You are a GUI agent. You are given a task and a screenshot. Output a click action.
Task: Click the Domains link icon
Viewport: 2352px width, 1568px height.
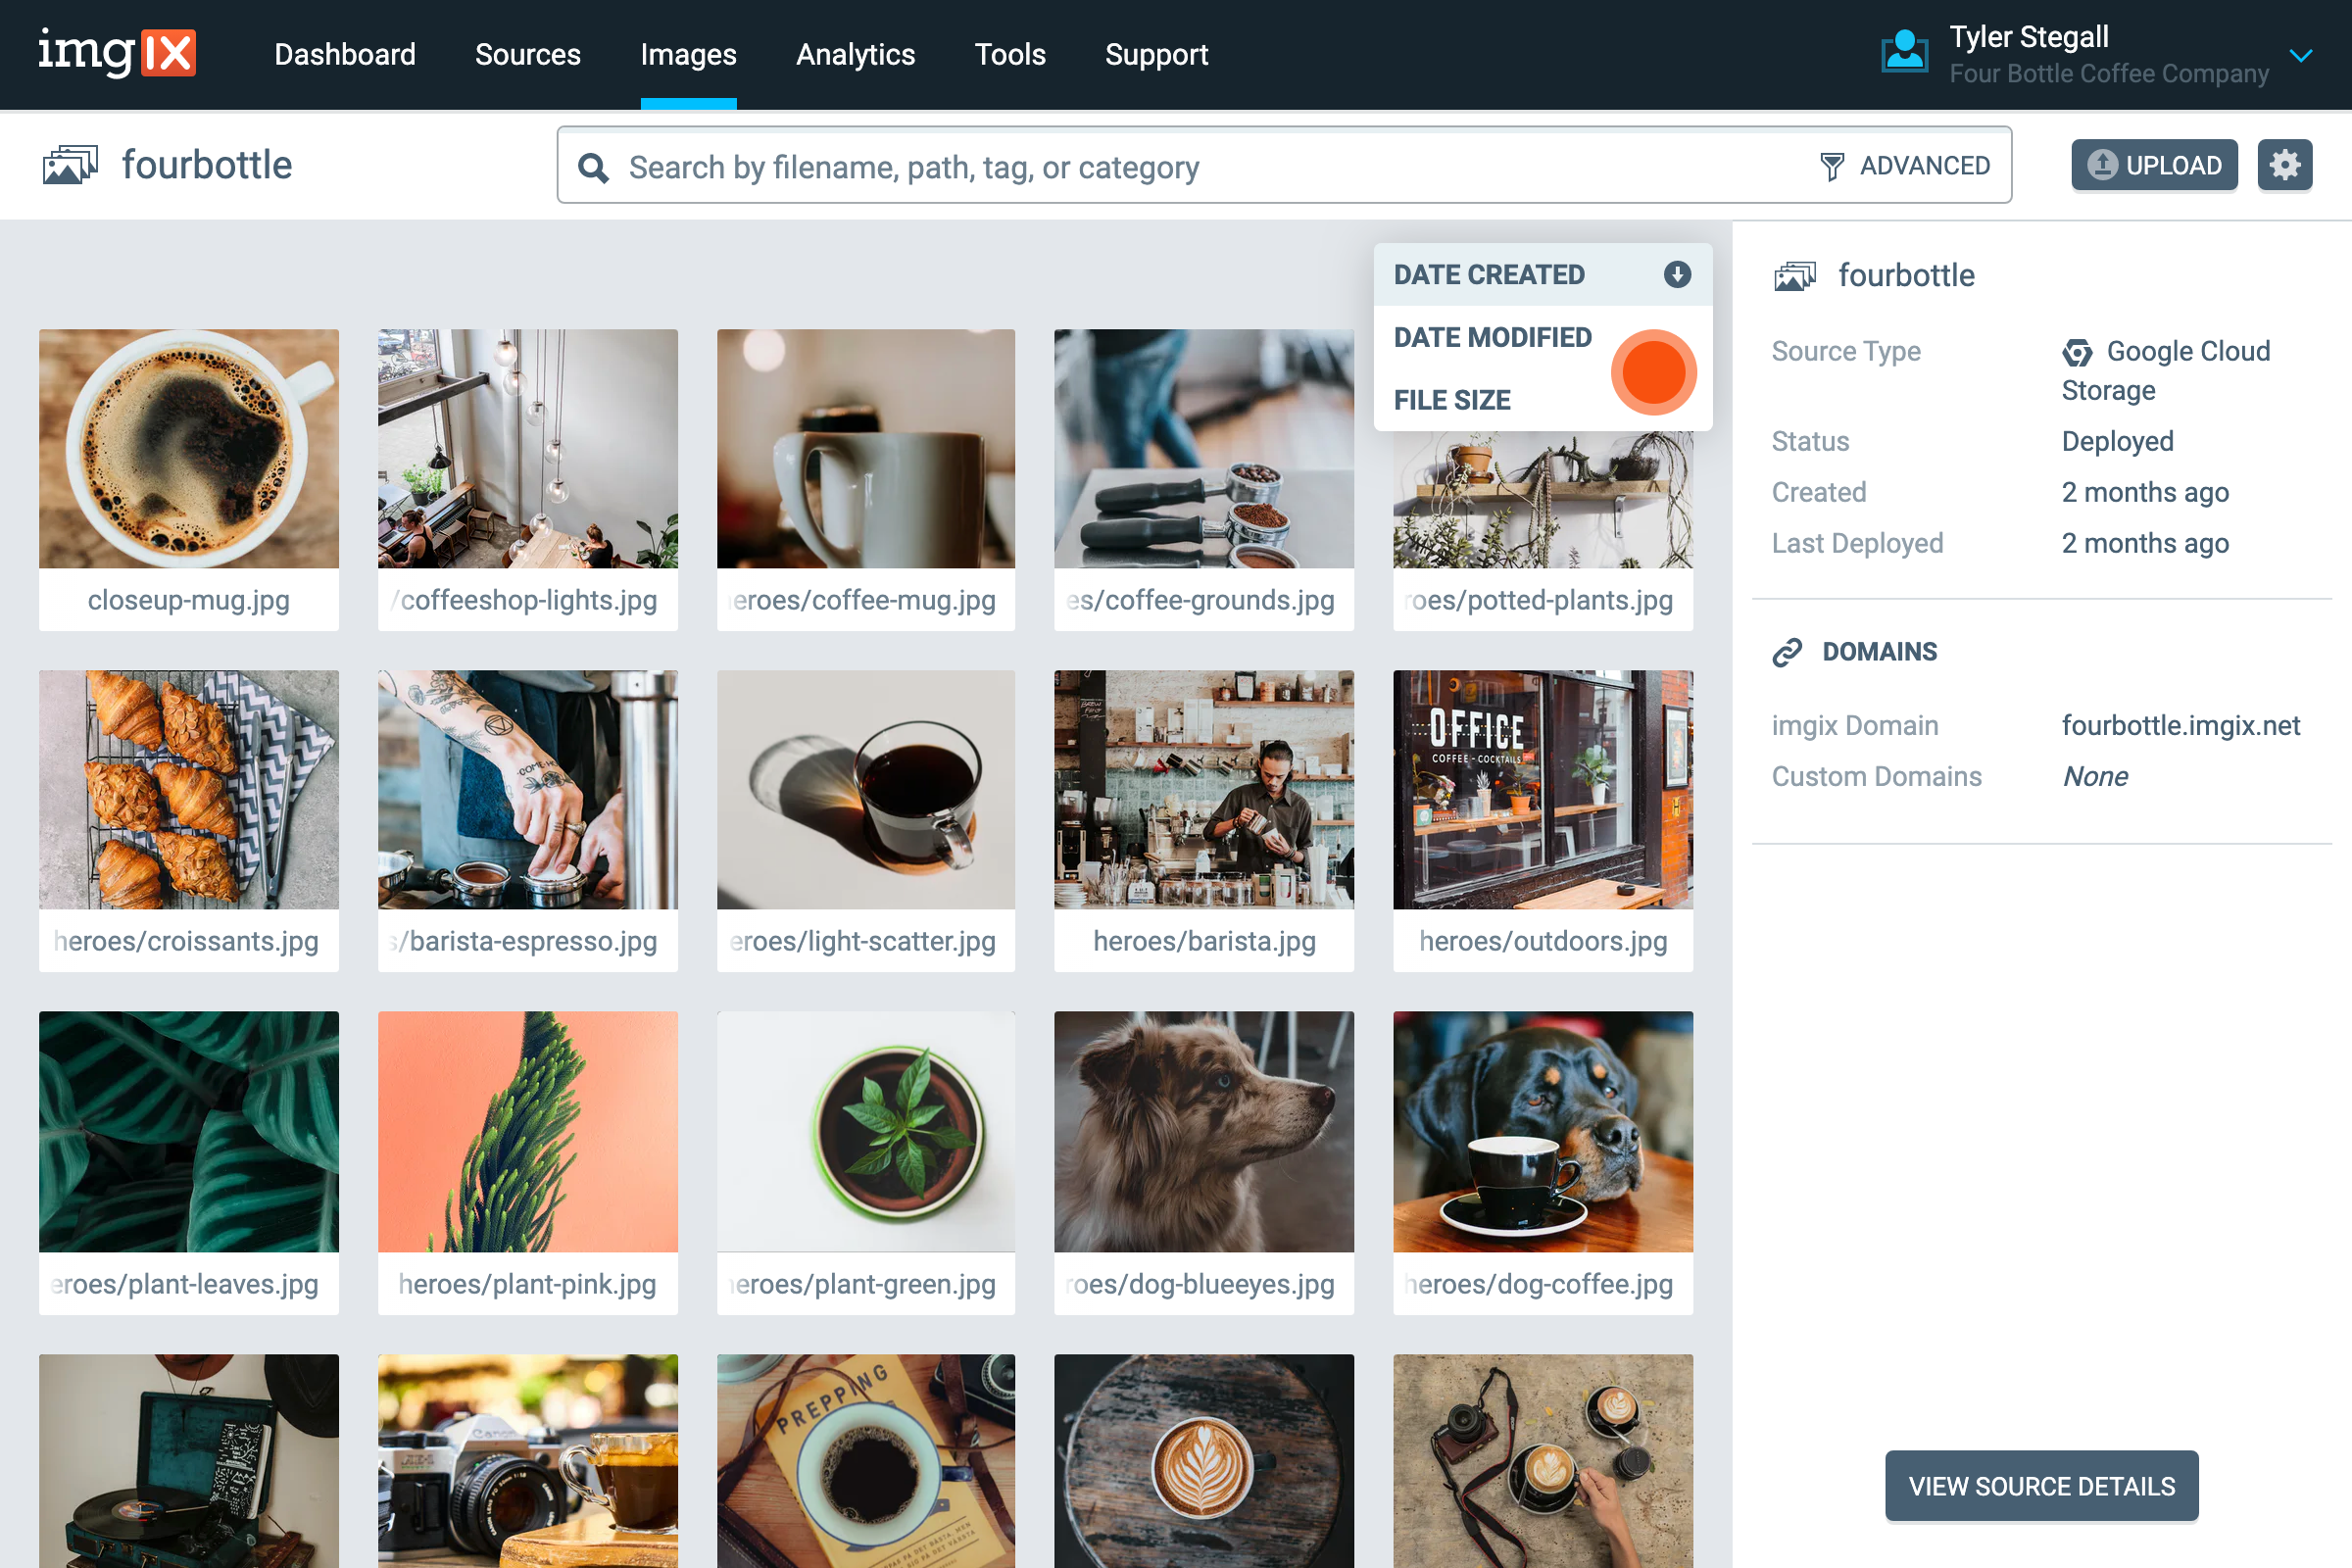pos(1788,651)
